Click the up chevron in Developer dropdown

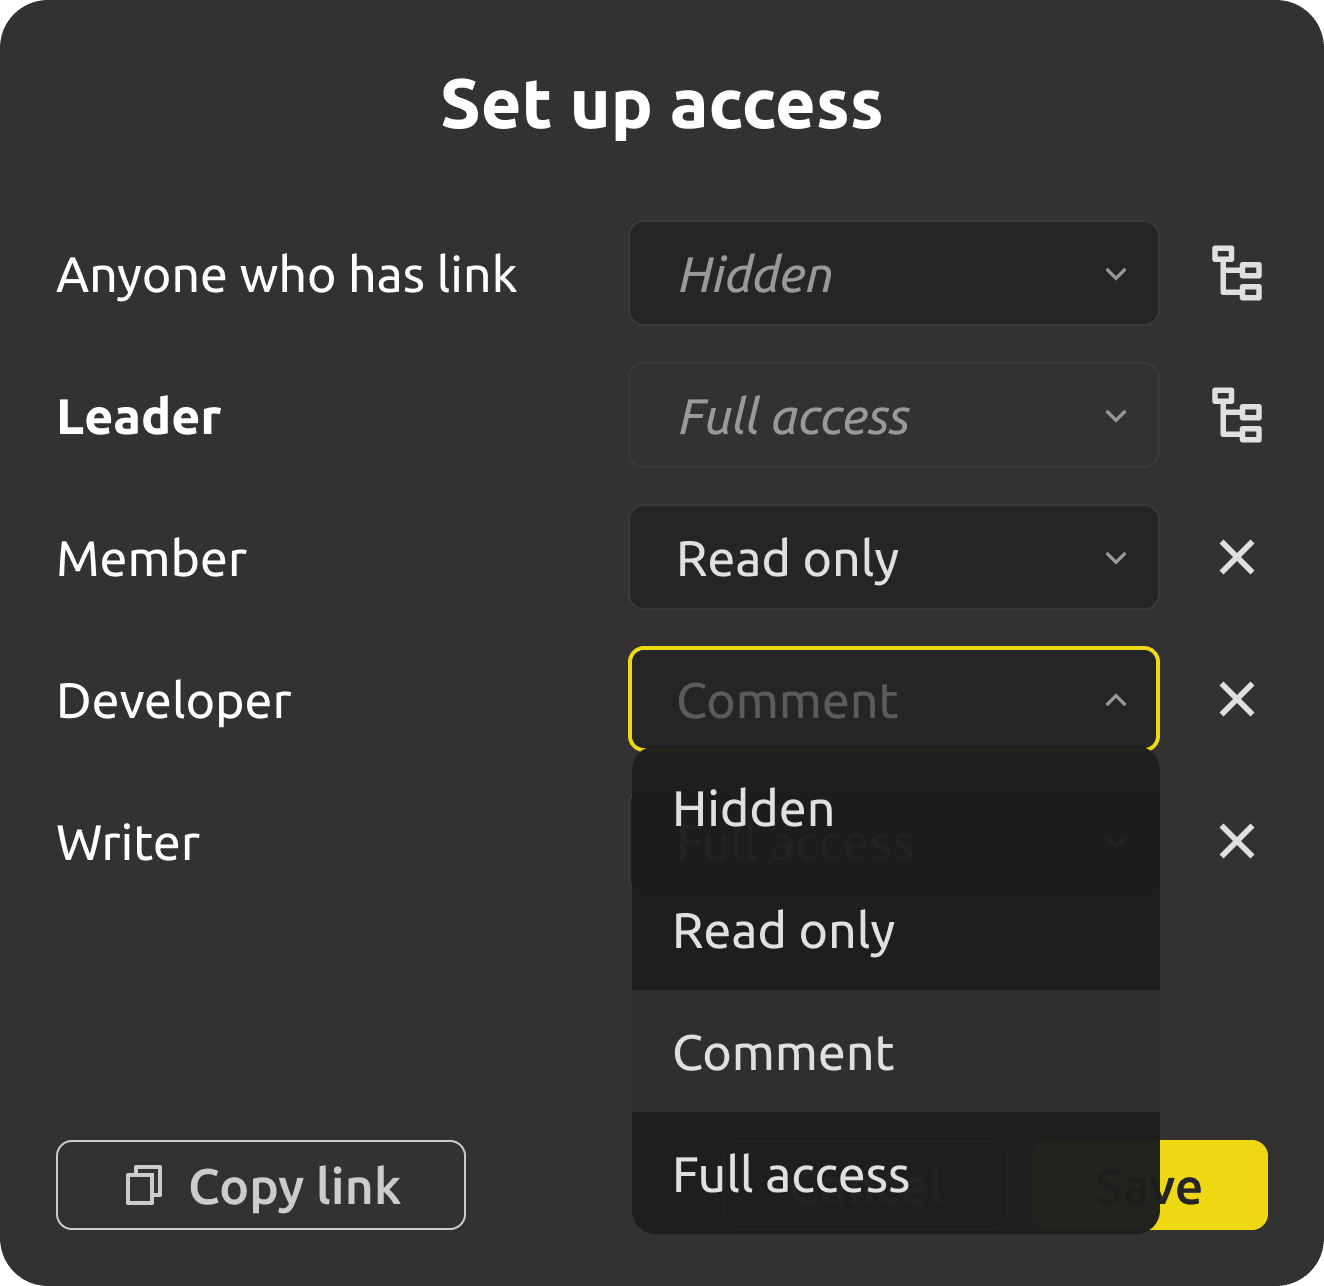[1116, 700]
